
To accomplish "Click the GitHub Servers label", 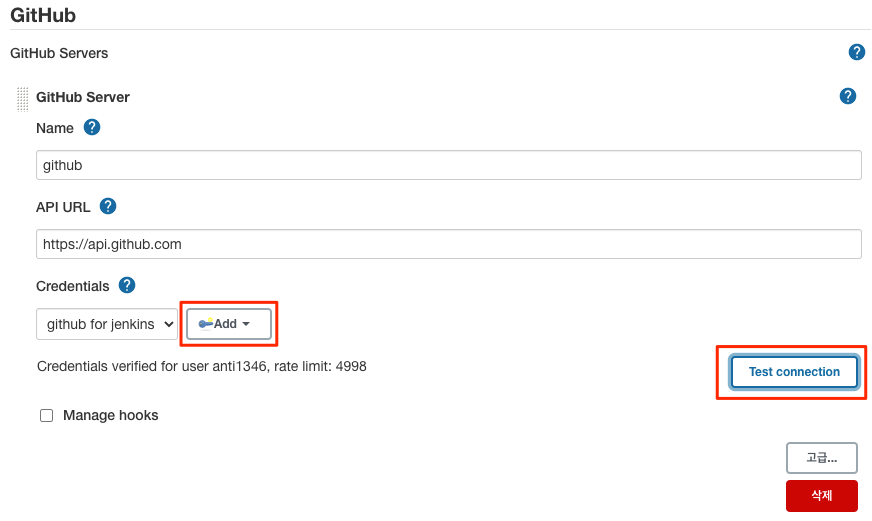I will [x=59, y=53].
